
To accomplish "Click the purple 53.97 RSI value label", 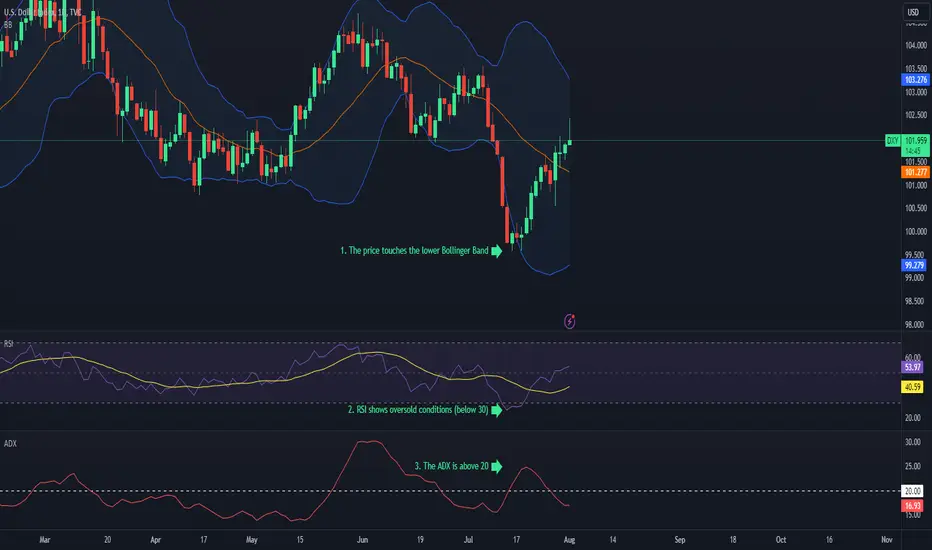I will click(x=912, y=367).
